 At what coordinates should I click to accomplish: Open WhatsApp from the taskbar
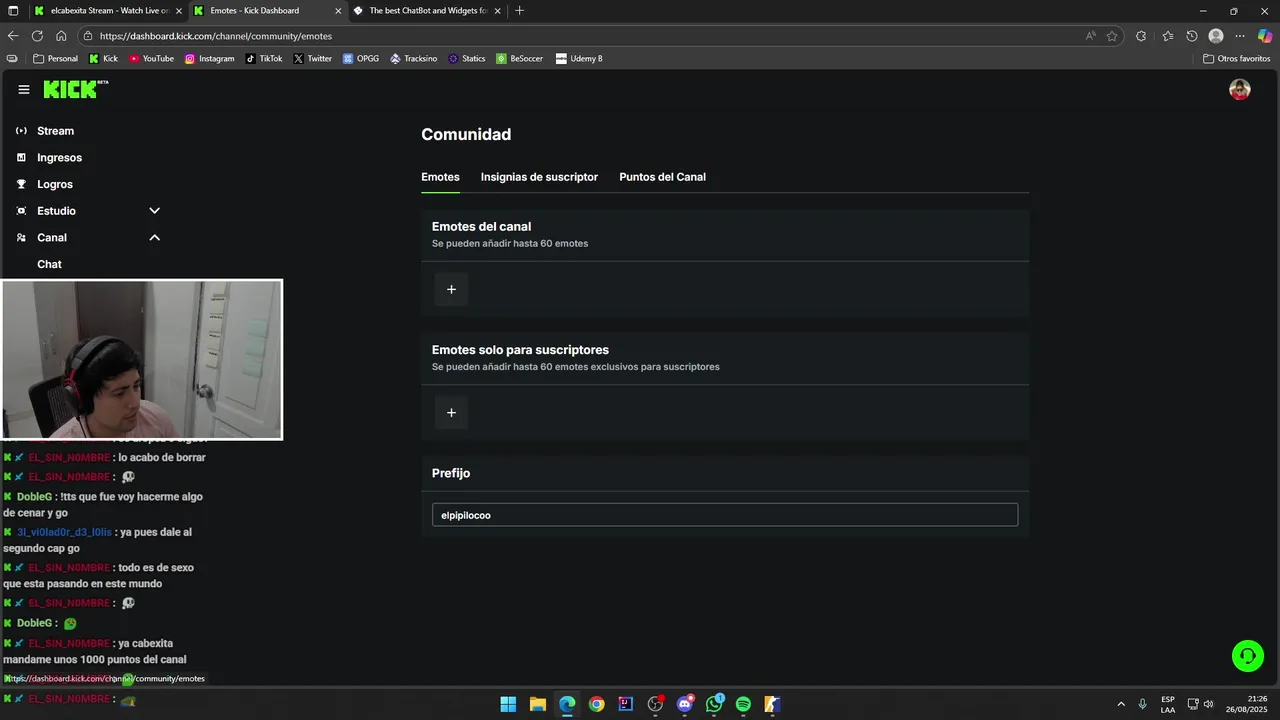pos(714,704)
